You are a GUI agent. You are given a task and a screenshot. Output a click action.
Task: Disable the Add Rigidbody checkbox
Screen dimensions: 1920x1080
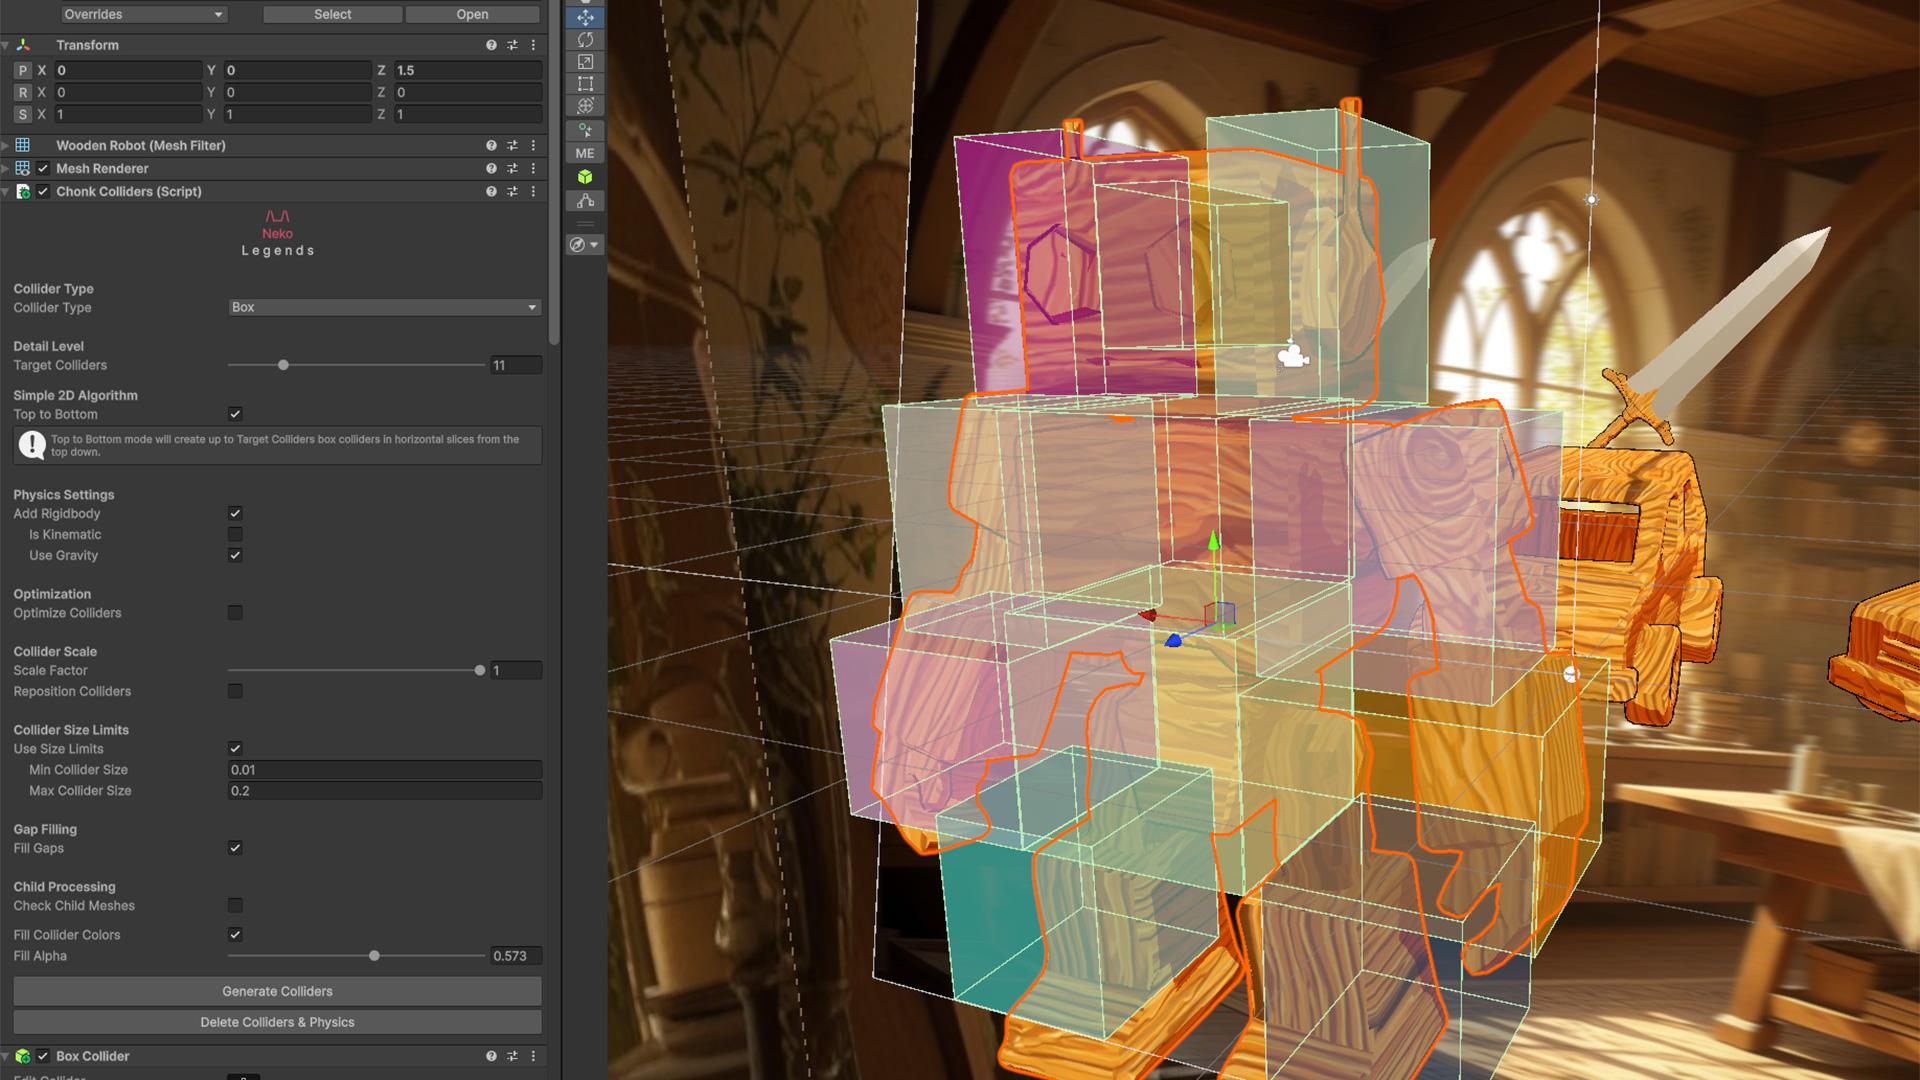pyautogui.click(x=235, y=513)
